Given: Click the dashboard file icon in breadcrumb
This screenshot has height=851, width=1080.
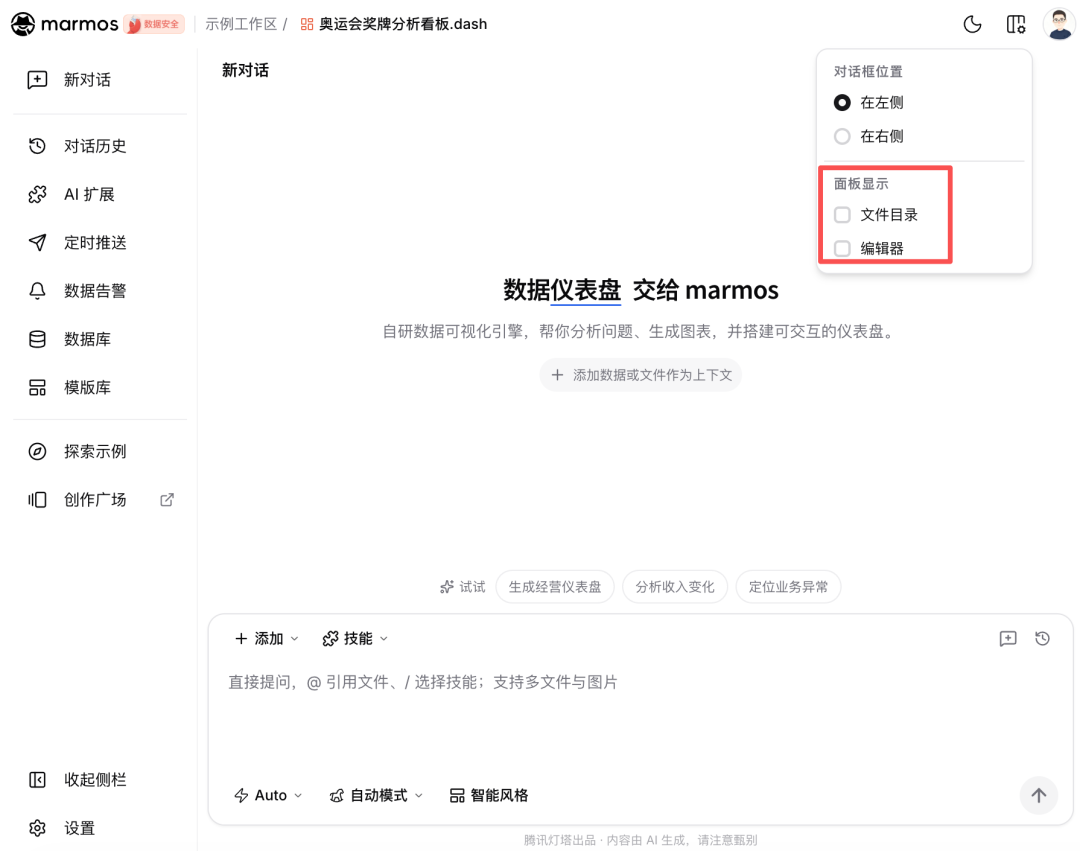Looking at the screenshot, I should (x=307, y=24).
